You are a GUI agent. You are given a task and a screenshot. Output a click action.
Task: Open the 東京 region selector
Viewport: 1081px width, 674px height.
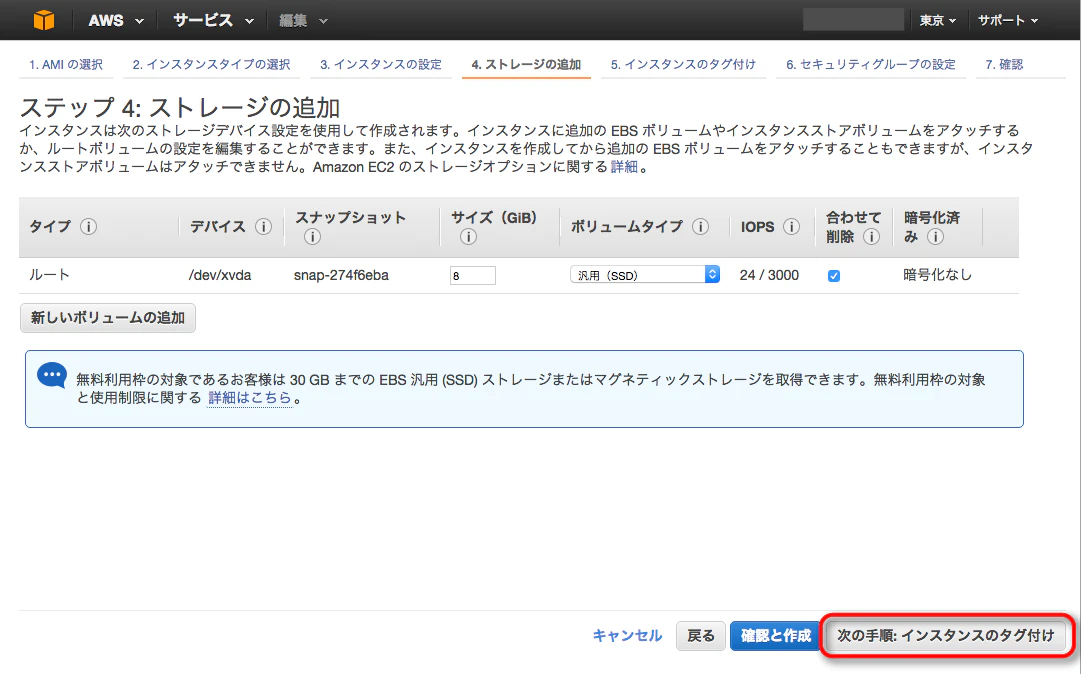click(x=938, y=21)
